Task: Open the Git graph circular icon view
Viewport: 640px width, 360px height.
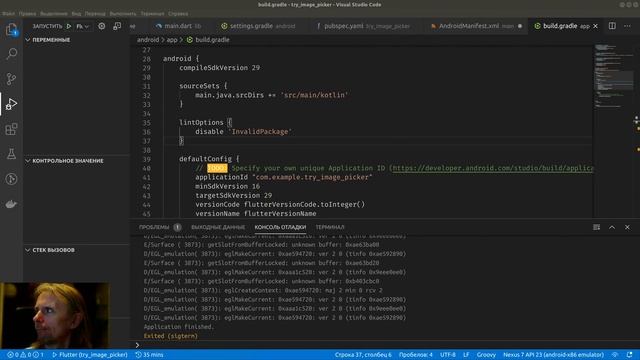Action: [x=11, y=179]
